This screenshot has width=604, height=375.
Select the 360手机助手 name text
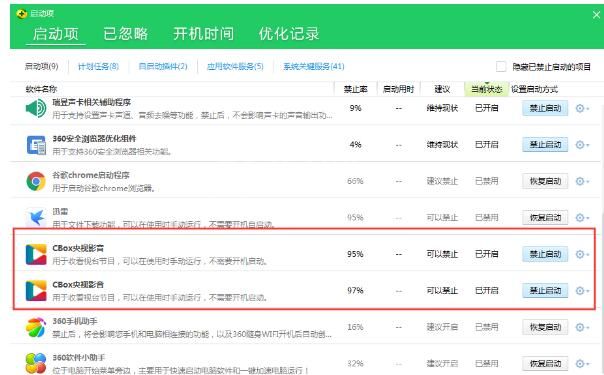(75, 321)
